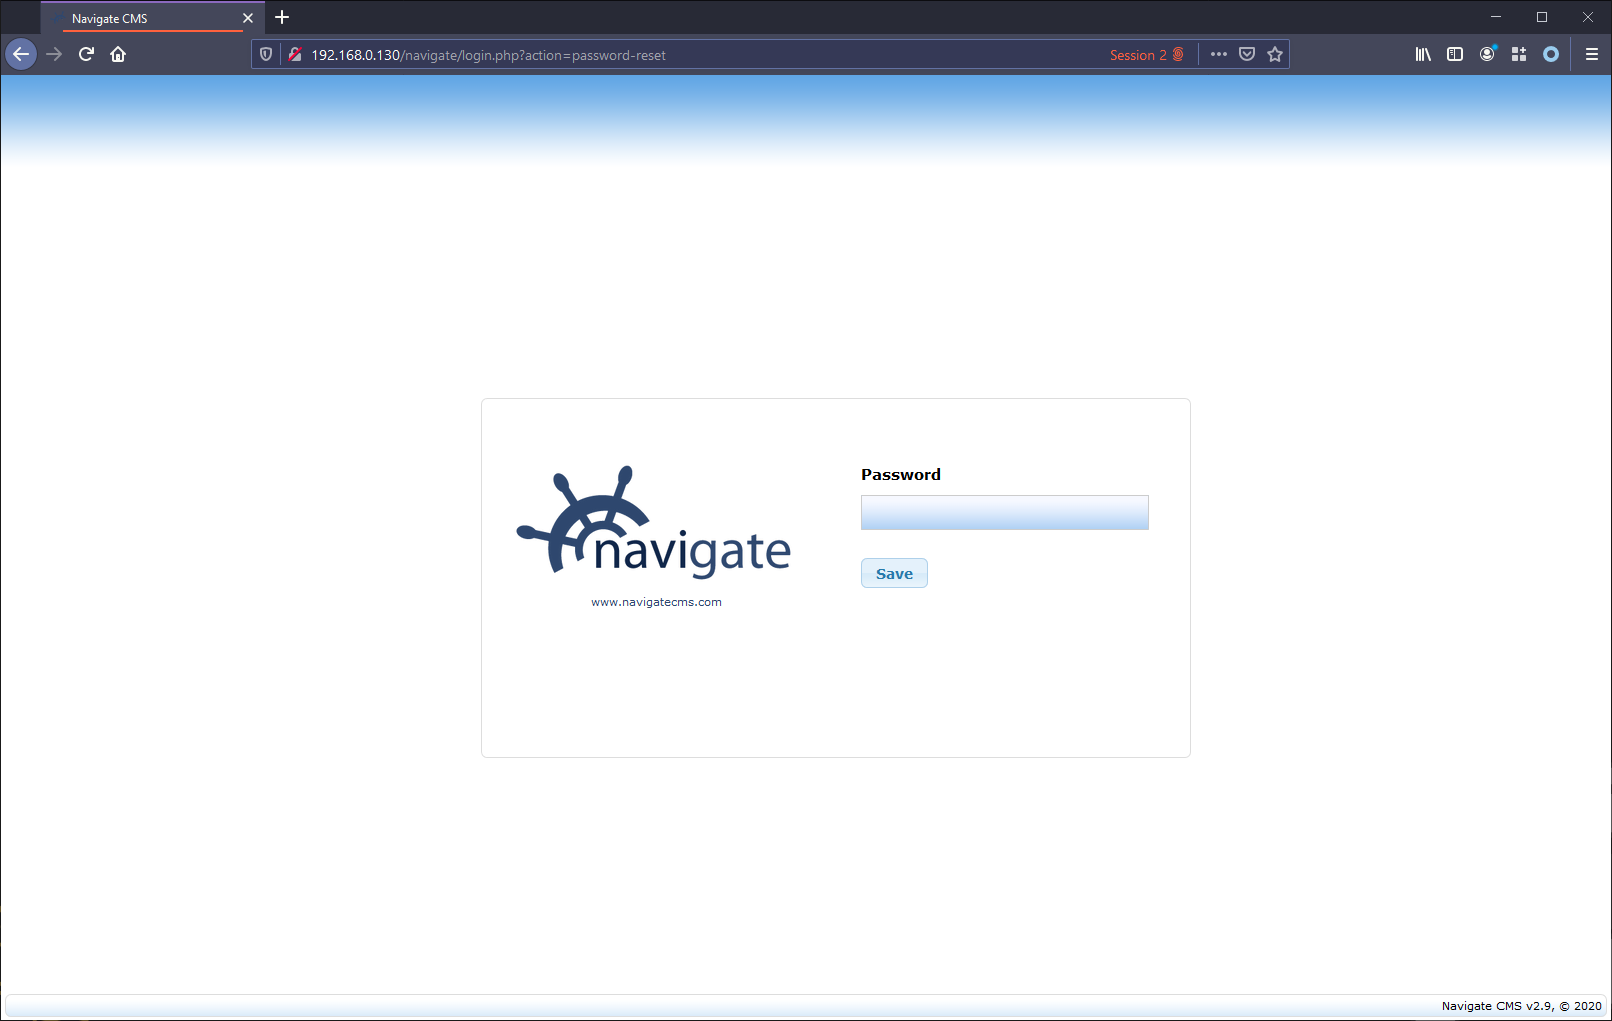
Task: Open the containers grid extension
Action: click(1519, 54)
